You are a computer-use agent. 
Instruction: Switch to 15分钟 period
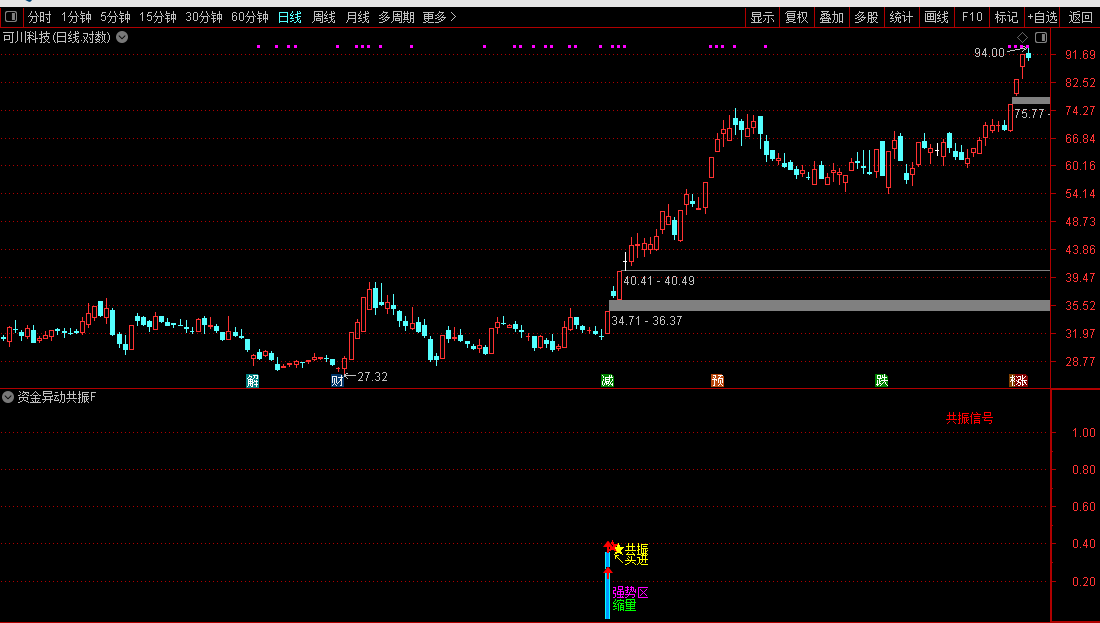[x=158, y=17]
